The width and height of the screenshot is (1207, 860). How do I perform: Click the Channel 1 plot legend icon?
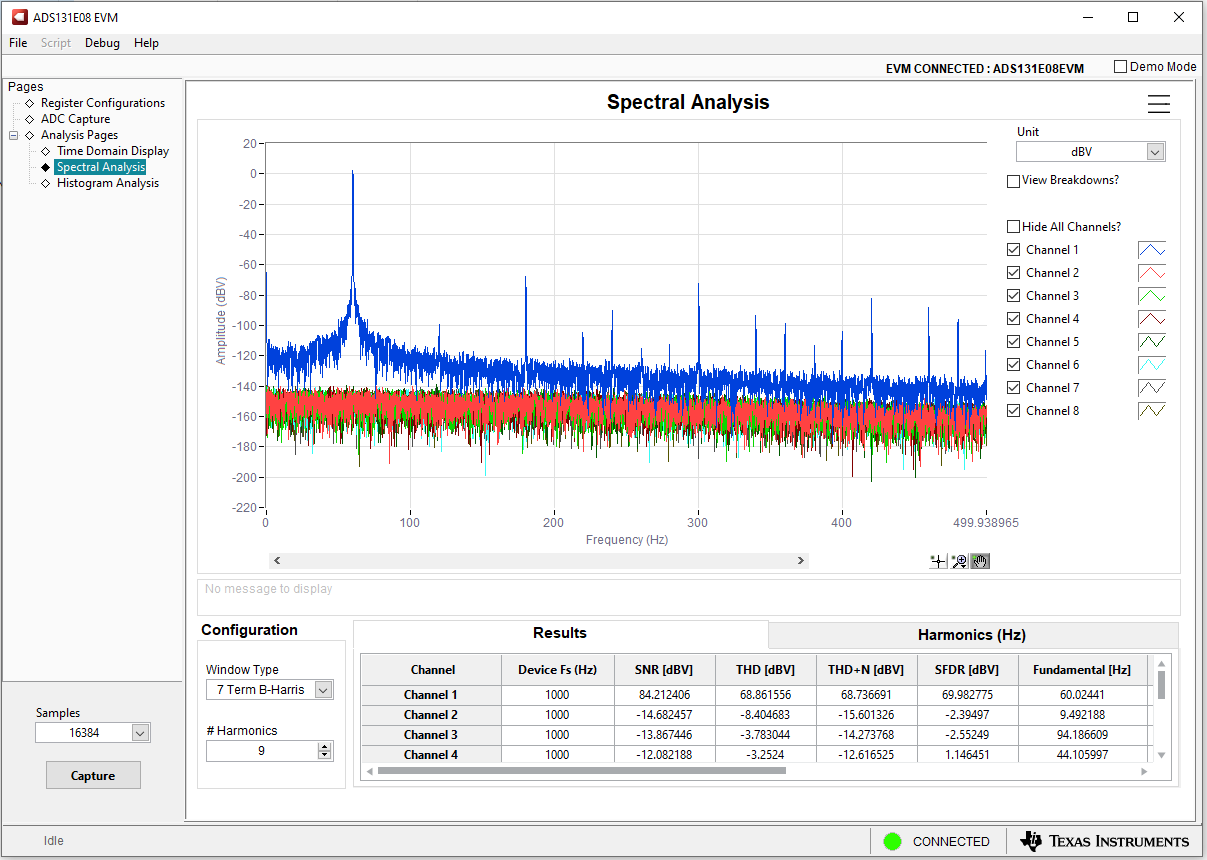click(x=1151, y=250)
